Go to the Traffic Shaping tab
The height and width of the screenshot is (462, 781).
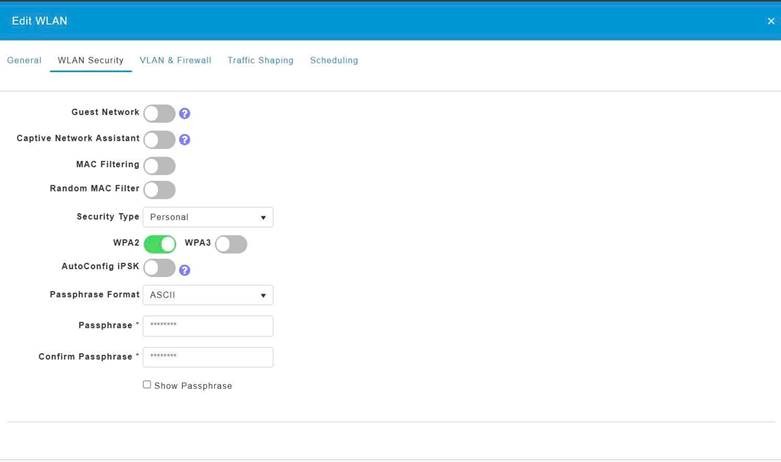[260, 60]
